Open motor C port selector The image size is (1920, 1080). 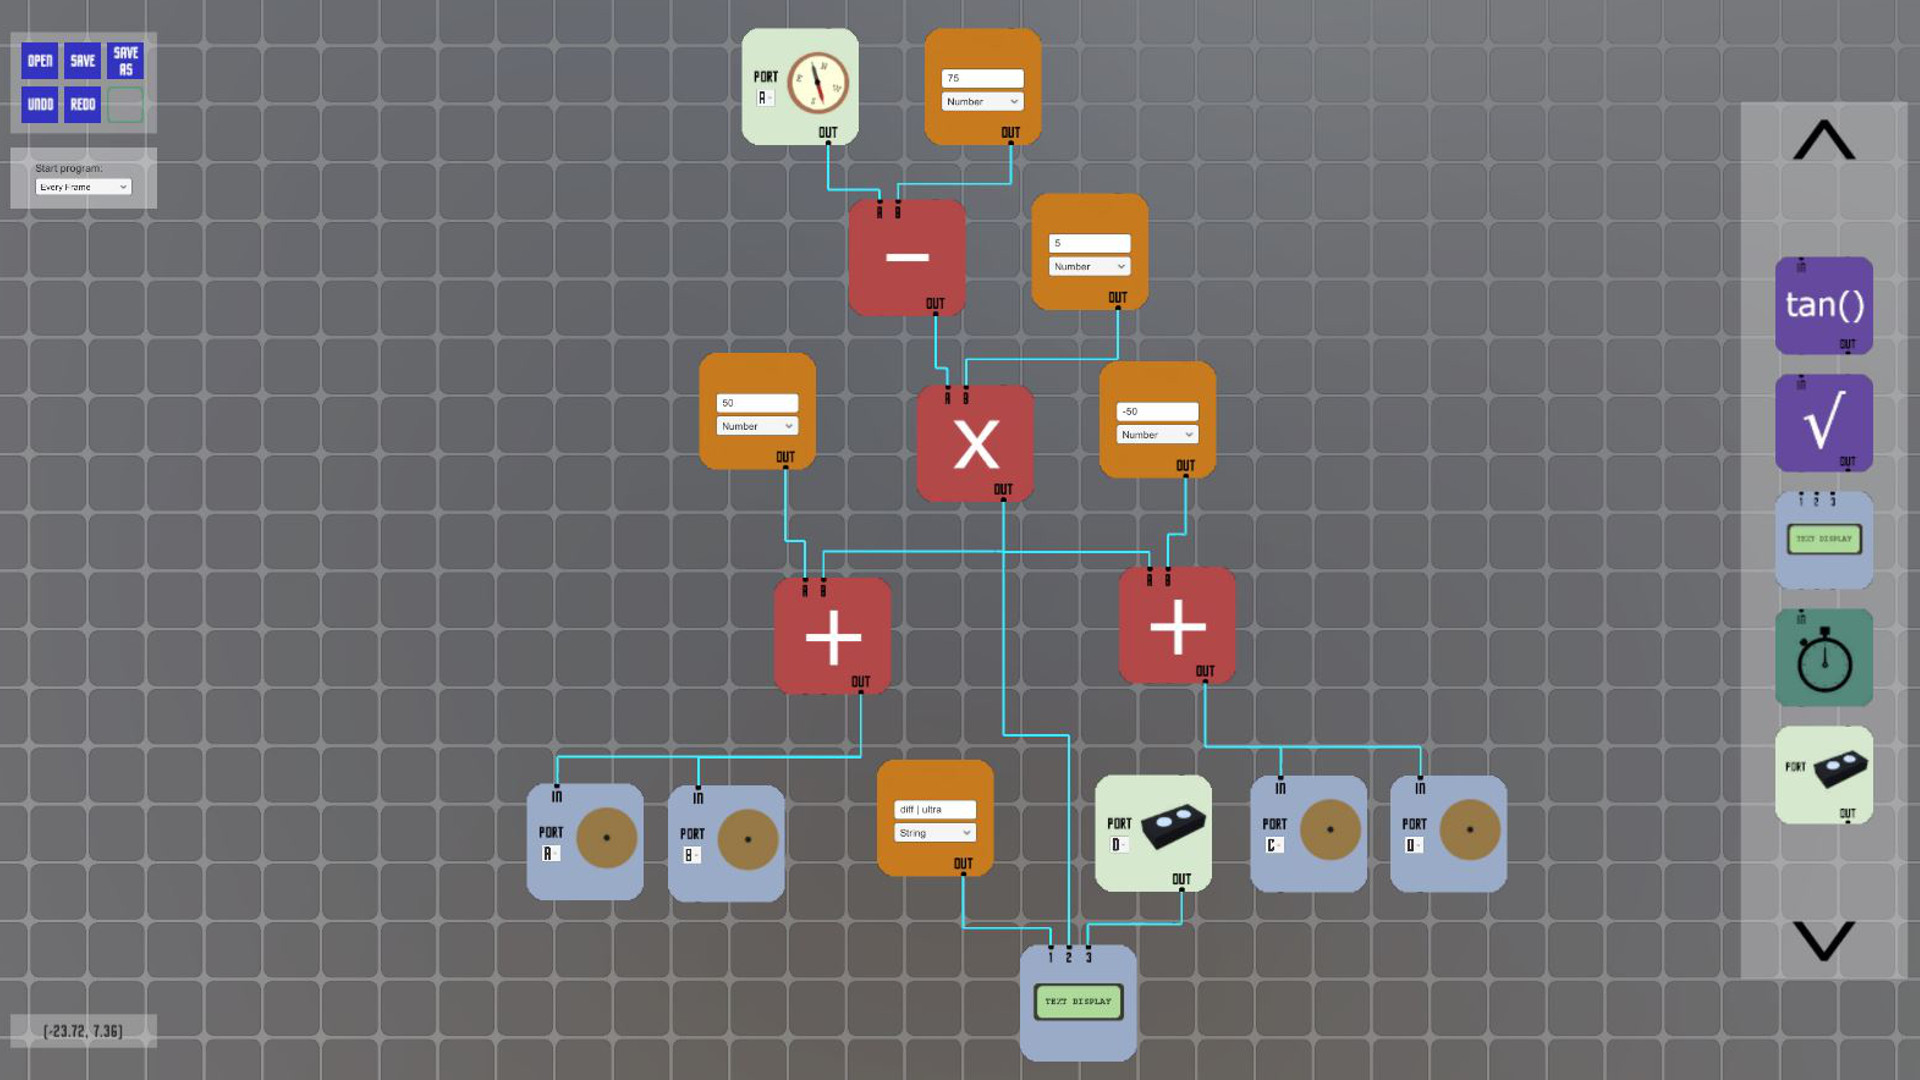1274,846
